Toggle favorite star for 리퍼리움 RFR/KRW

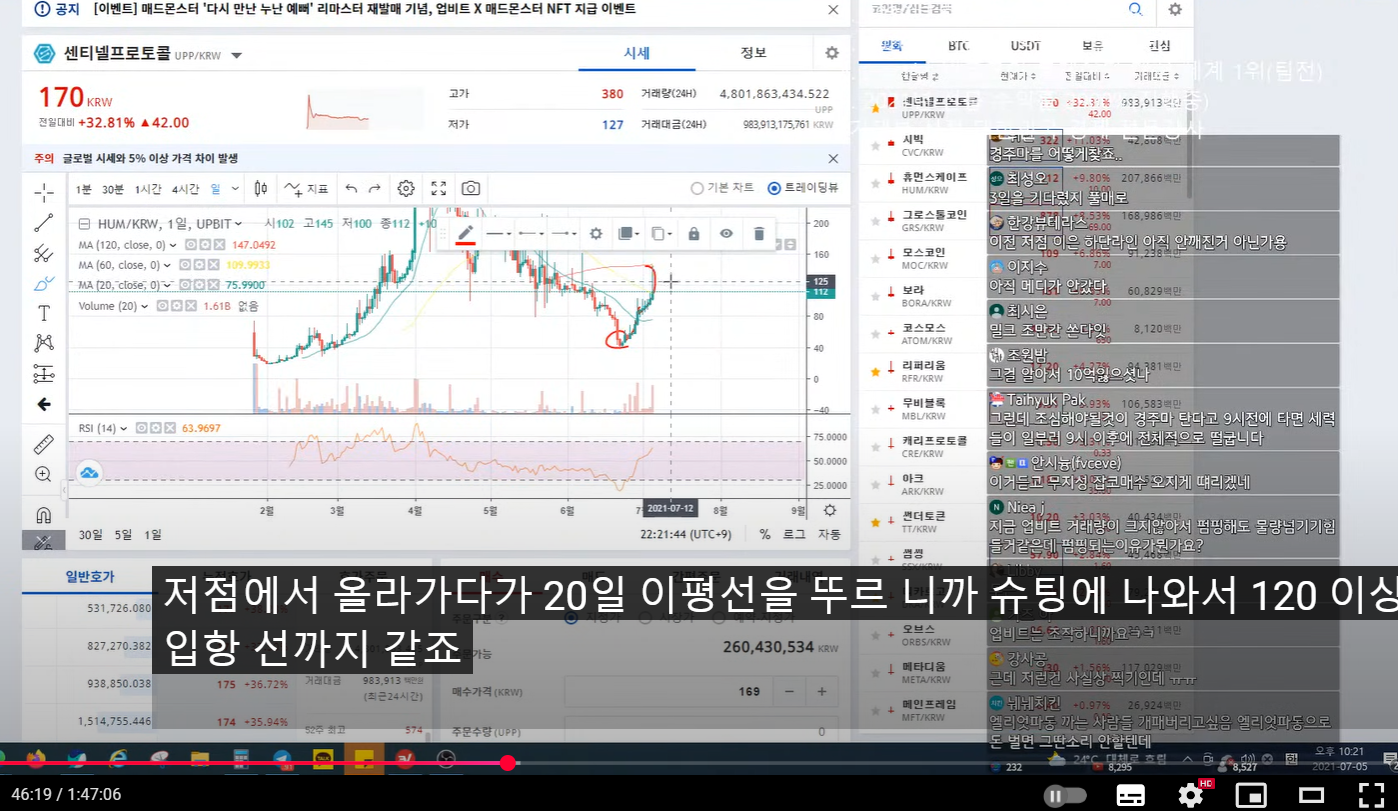[876, 371]
